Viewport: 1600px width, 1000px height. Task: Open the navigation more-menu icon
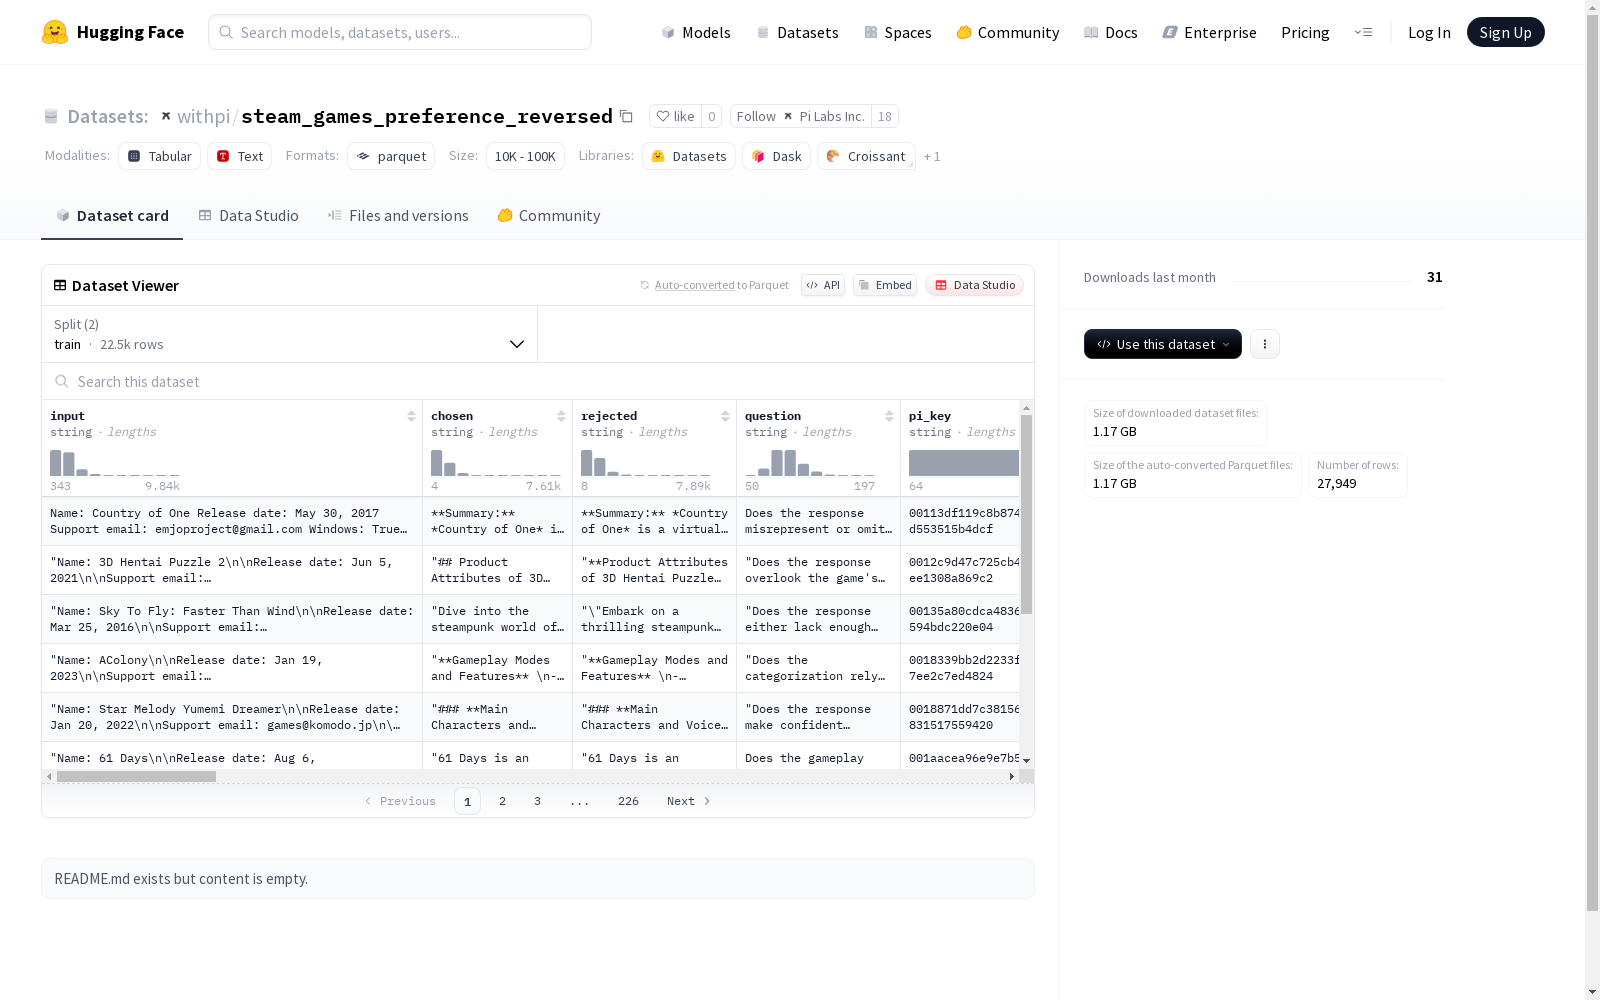coord(1364,32)
